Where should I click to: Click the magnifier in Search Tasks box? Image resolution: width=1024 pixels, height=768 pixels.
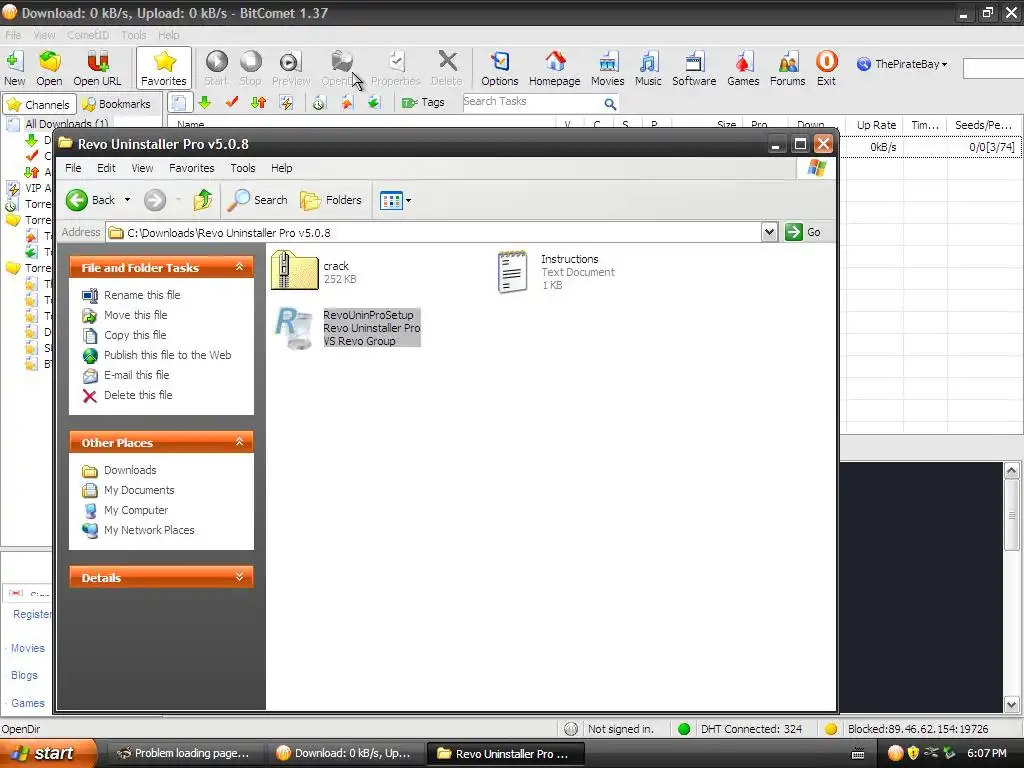click(610, 103)
